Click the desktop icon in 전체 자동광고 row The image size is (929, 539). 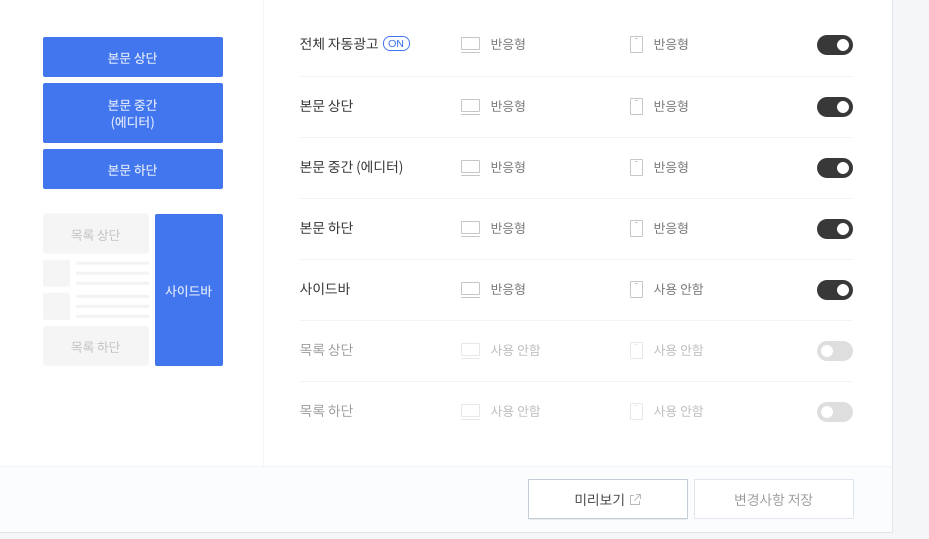[x=470, y=44]
